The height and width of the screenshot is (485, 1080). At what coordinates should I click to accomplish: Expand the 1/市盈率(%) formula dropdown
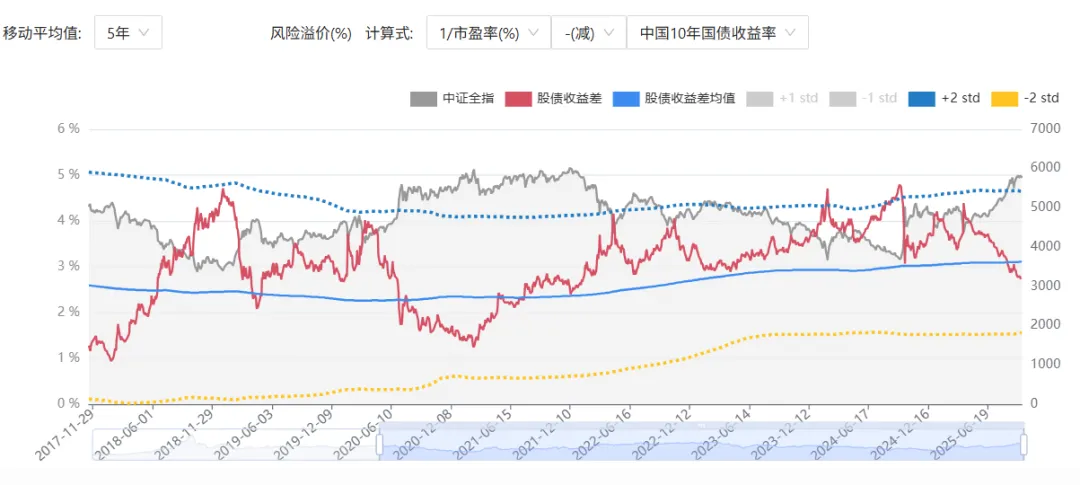click(488, 33)
